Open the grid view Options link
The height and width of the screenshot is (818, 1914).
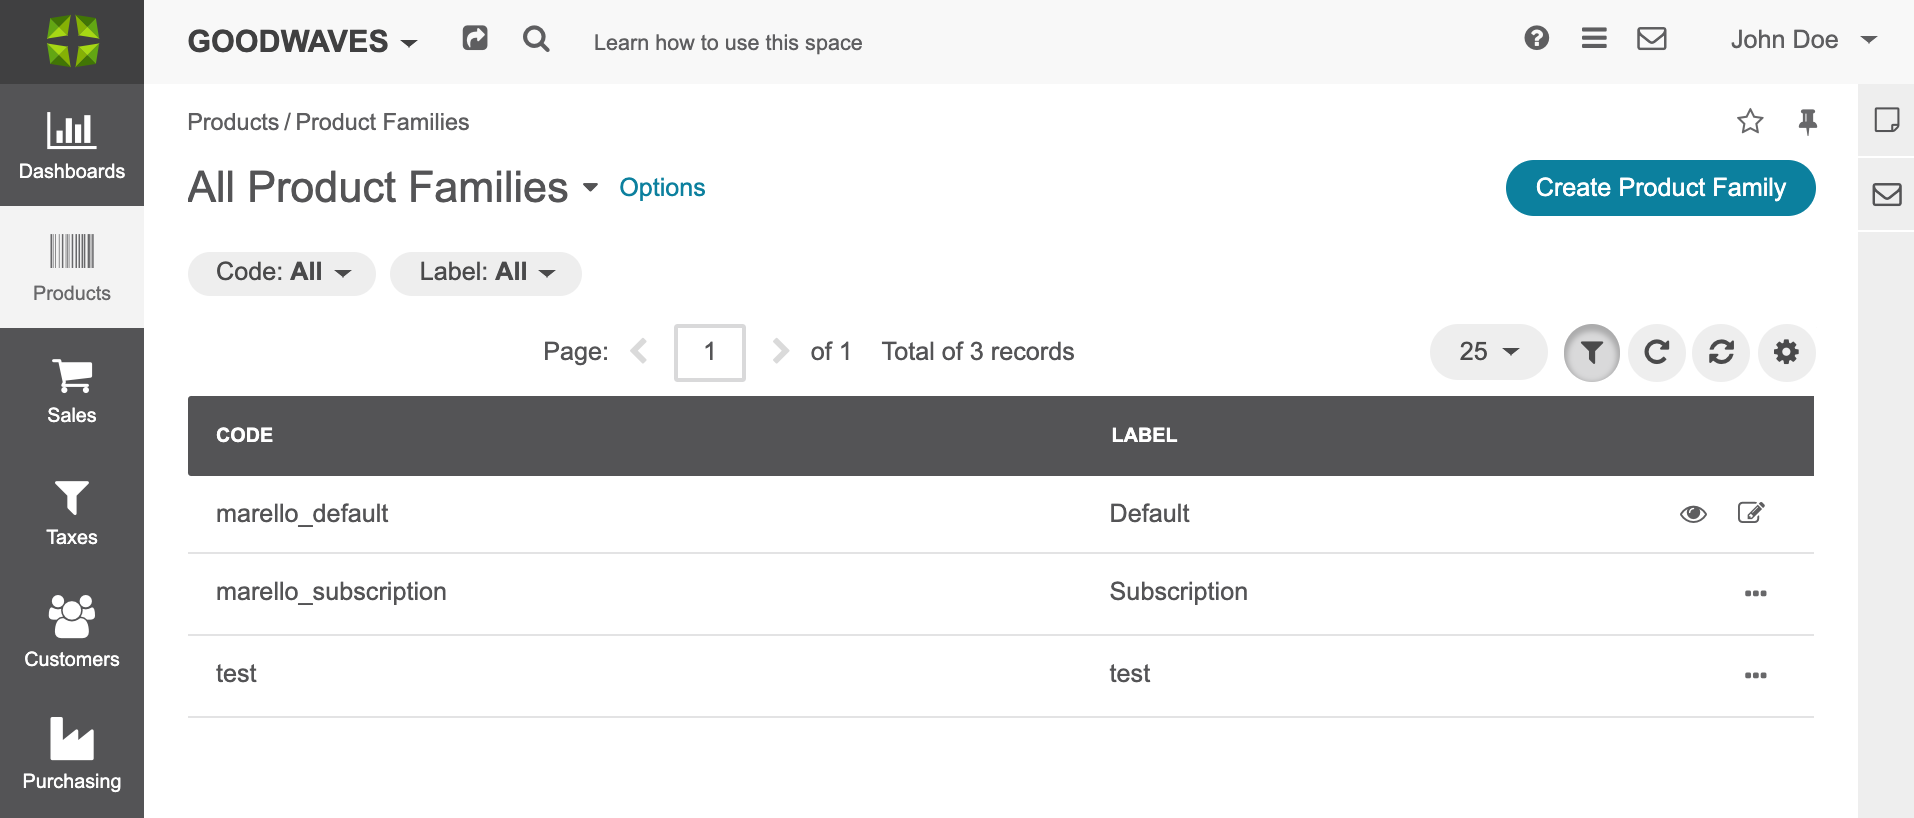[x=662, y=187]
